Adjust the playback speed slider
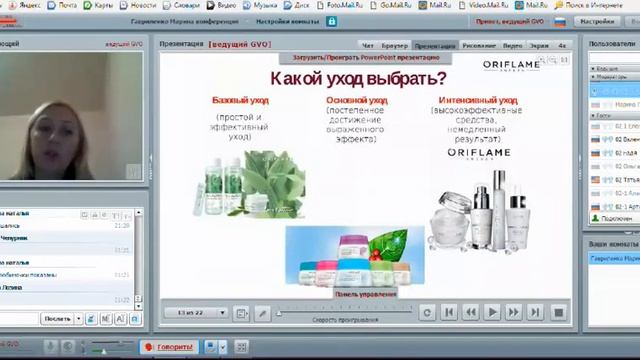Screen dimensions: 640x360 (345, 312)
